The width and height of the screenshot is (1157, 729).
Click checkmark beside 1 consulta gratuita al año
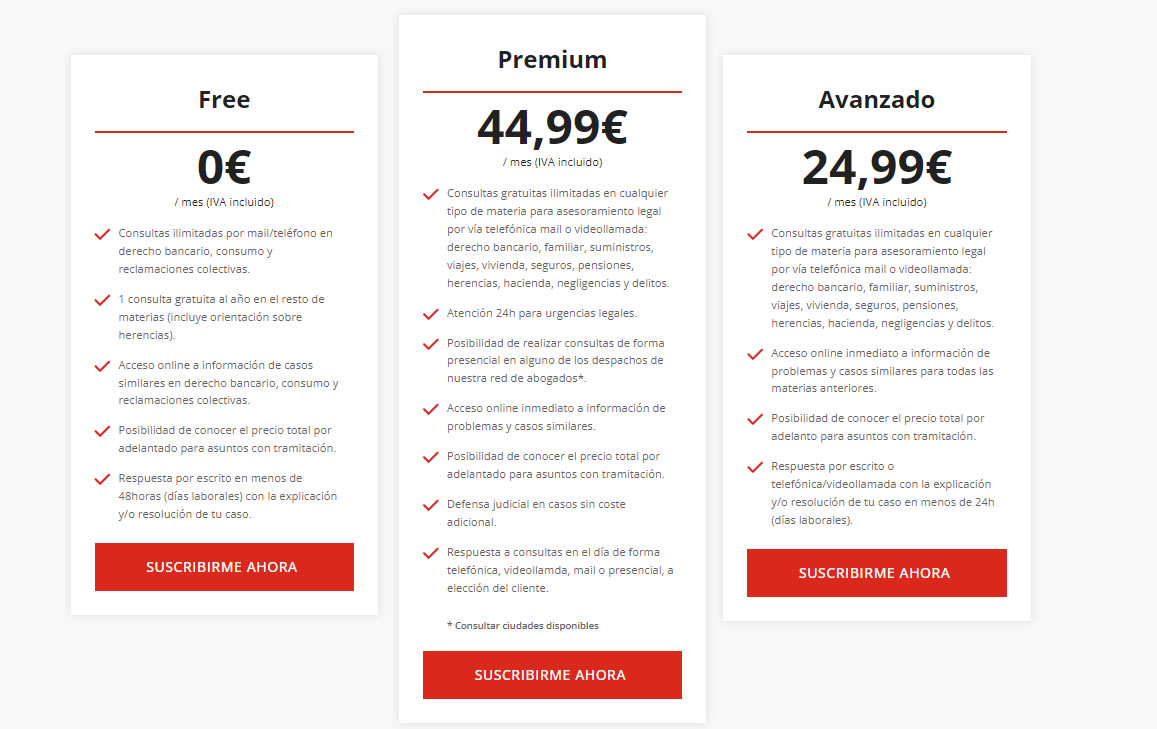pyautogui.click(x=103, y=300)
